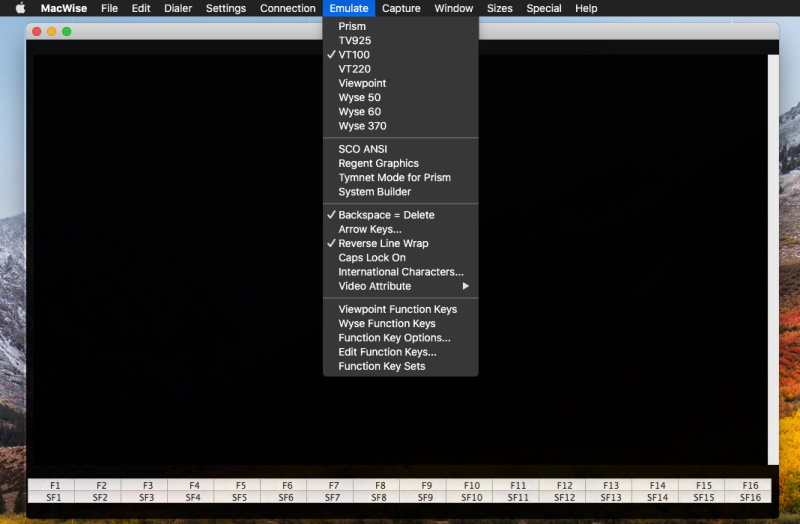The height and width of the screenshot is (524, 800).
Task: Click the F5 function key button
Action: point(237,485)
